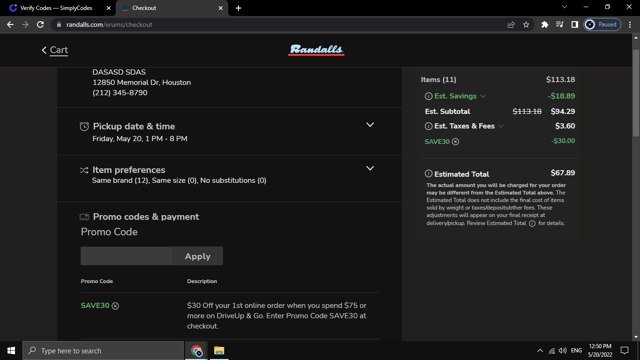Share this page icon

point(511,25)
